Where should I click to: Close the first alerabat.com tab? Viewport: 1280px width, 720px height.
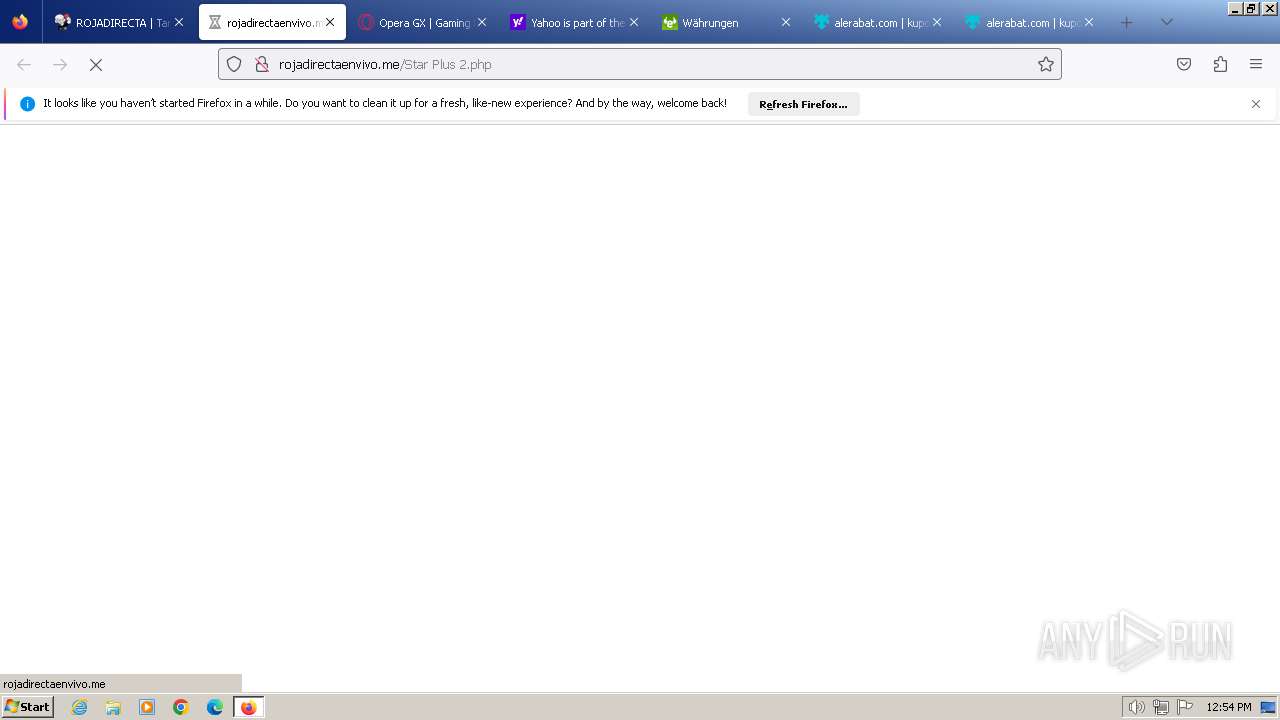click(937, 22)
